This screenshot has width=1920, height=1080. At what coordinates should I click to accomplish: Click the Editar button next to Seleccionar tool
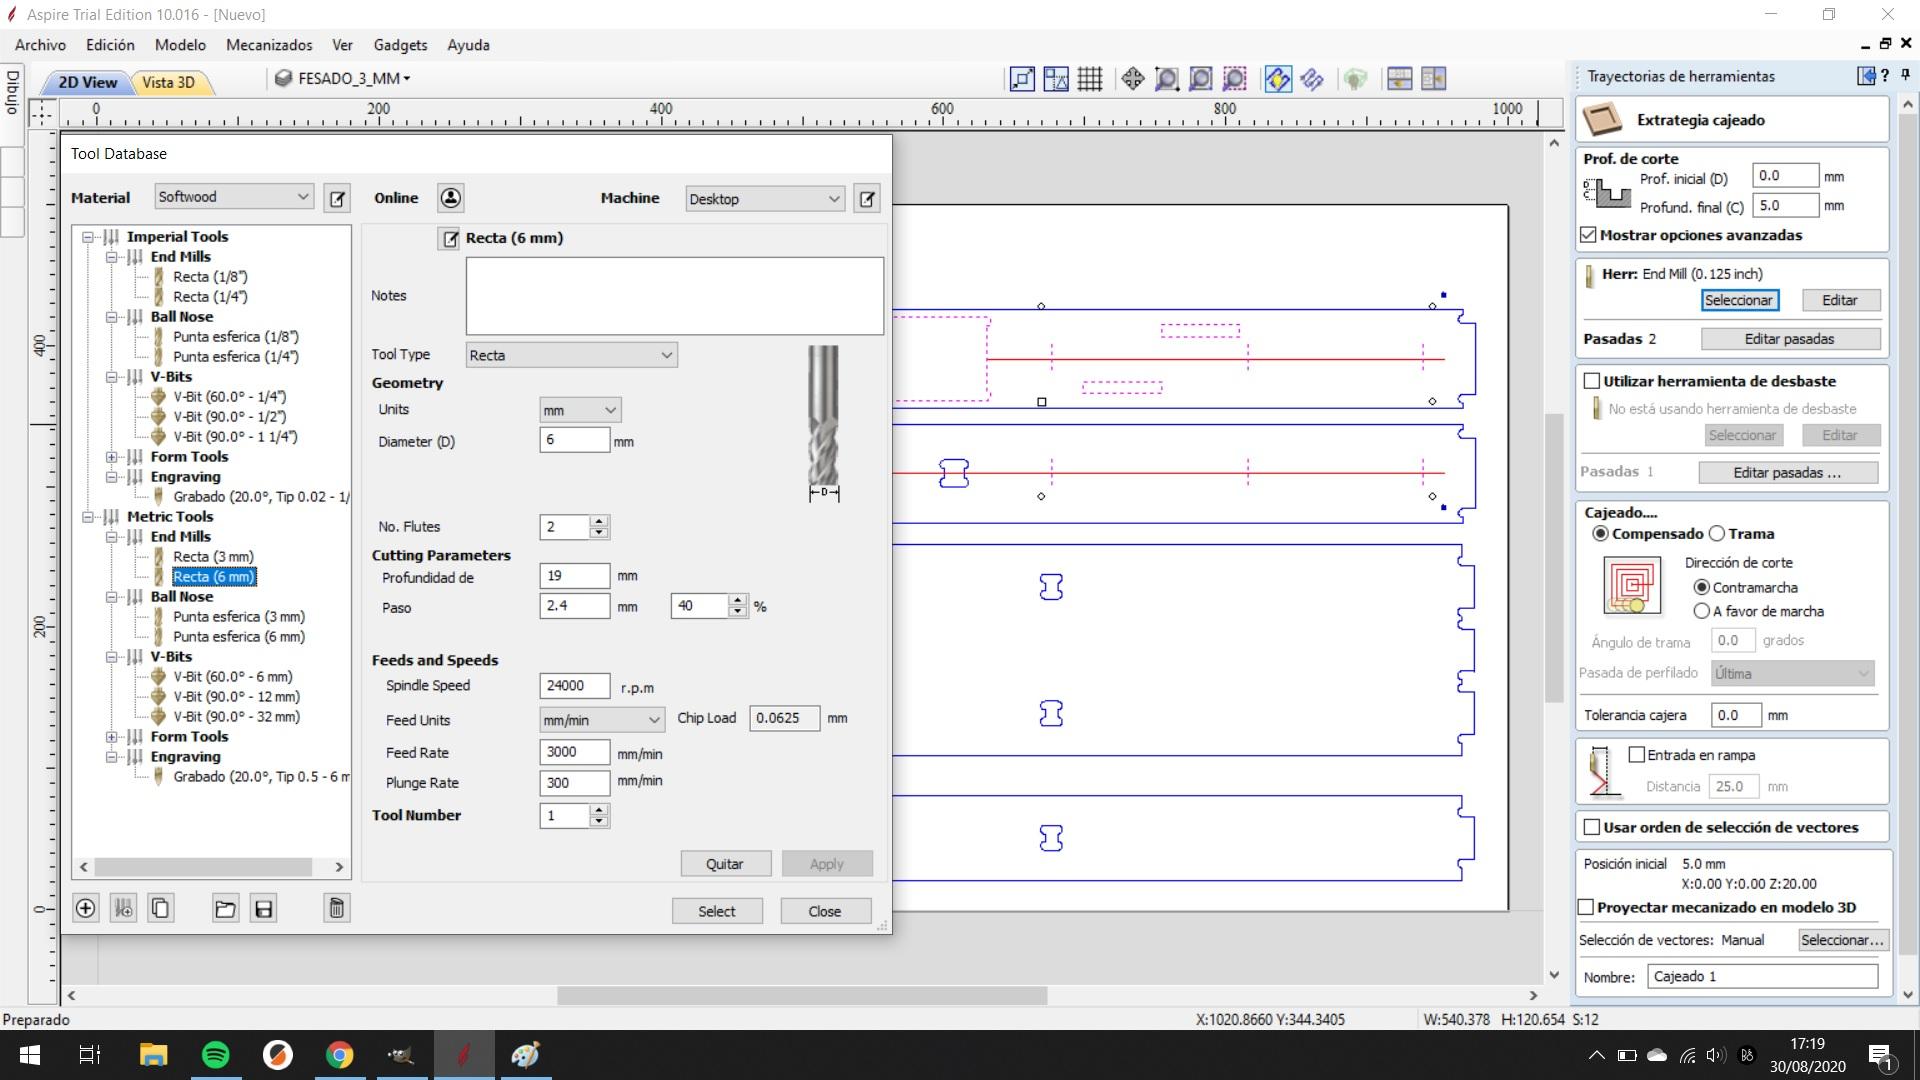pos(1840,300)
